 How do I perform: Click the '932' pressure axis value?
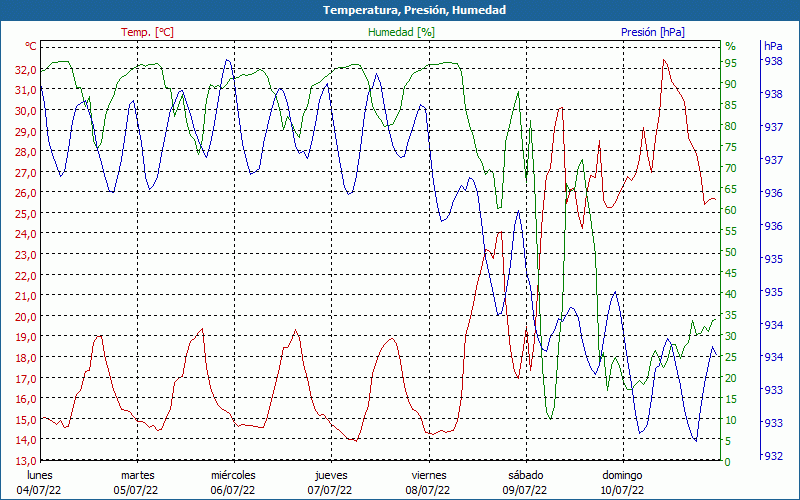click(x=773, y=456)
